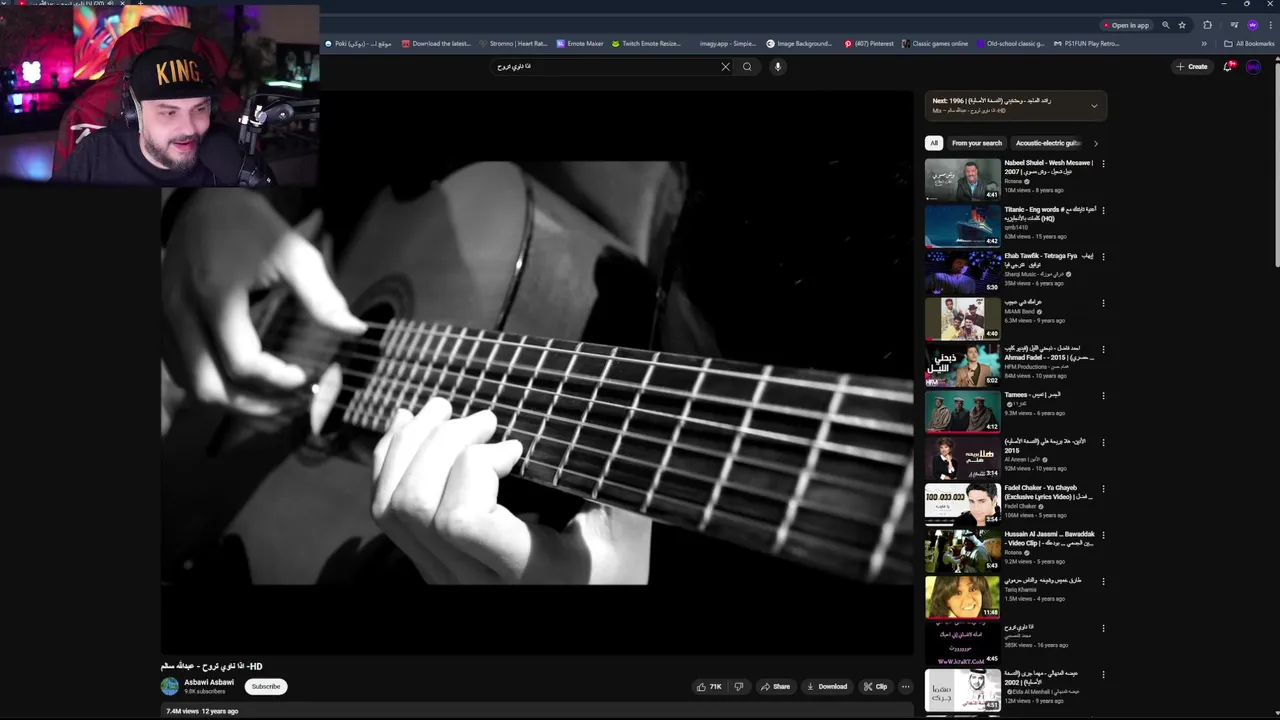
Task: Open the Emote Maker bookmark
Action: (580, 44)
